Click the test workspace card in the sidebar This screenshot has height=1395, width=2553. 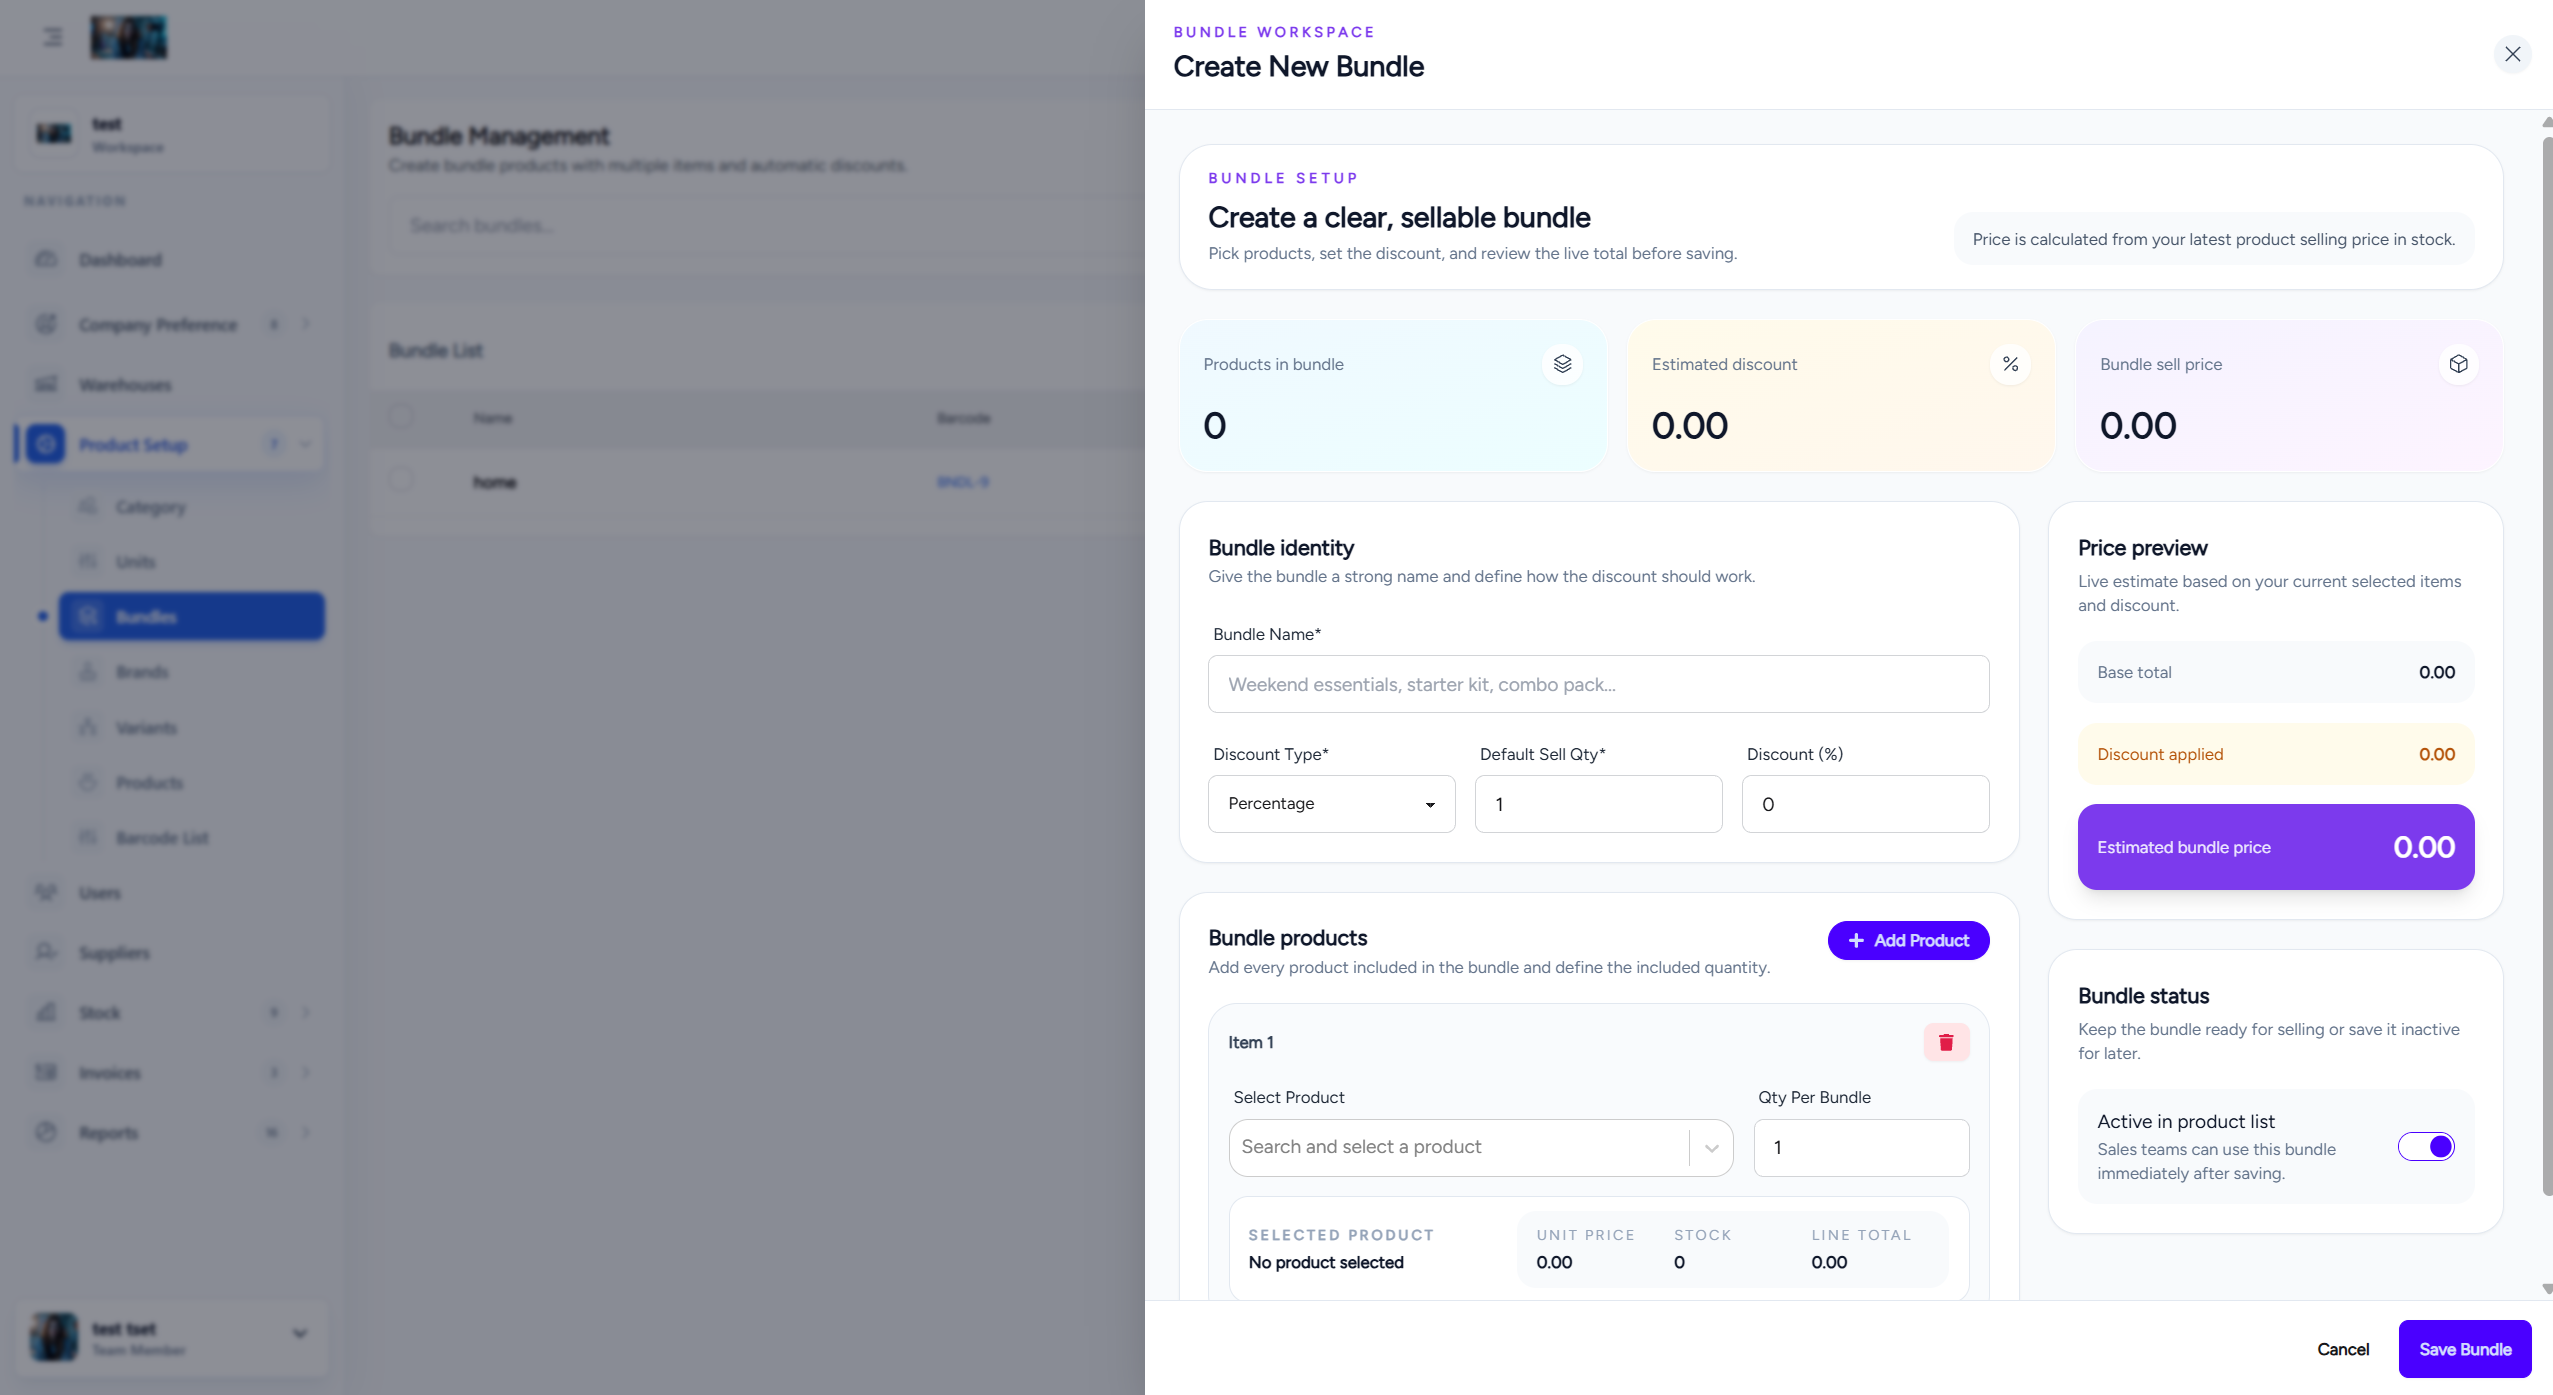(x=172, y=134)
